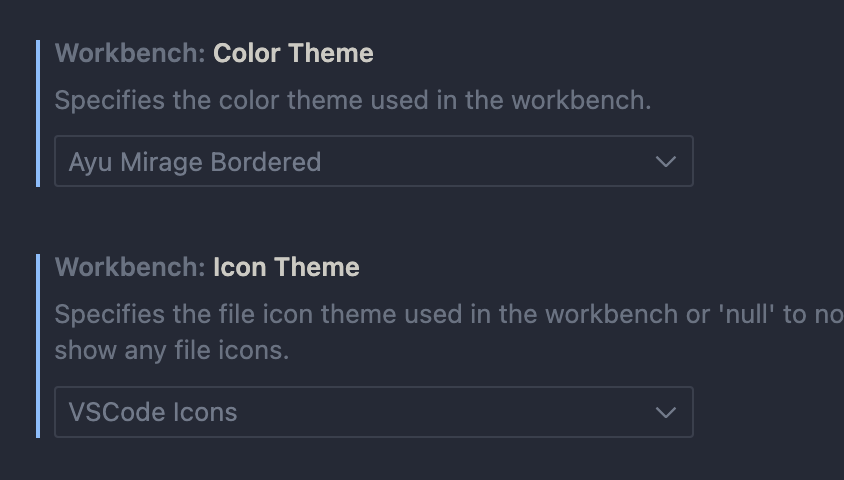Click the blue modified indicator beside Icon Theme
Image resolution: width=844 pixels, height=480 pixels.
[38, 345]
